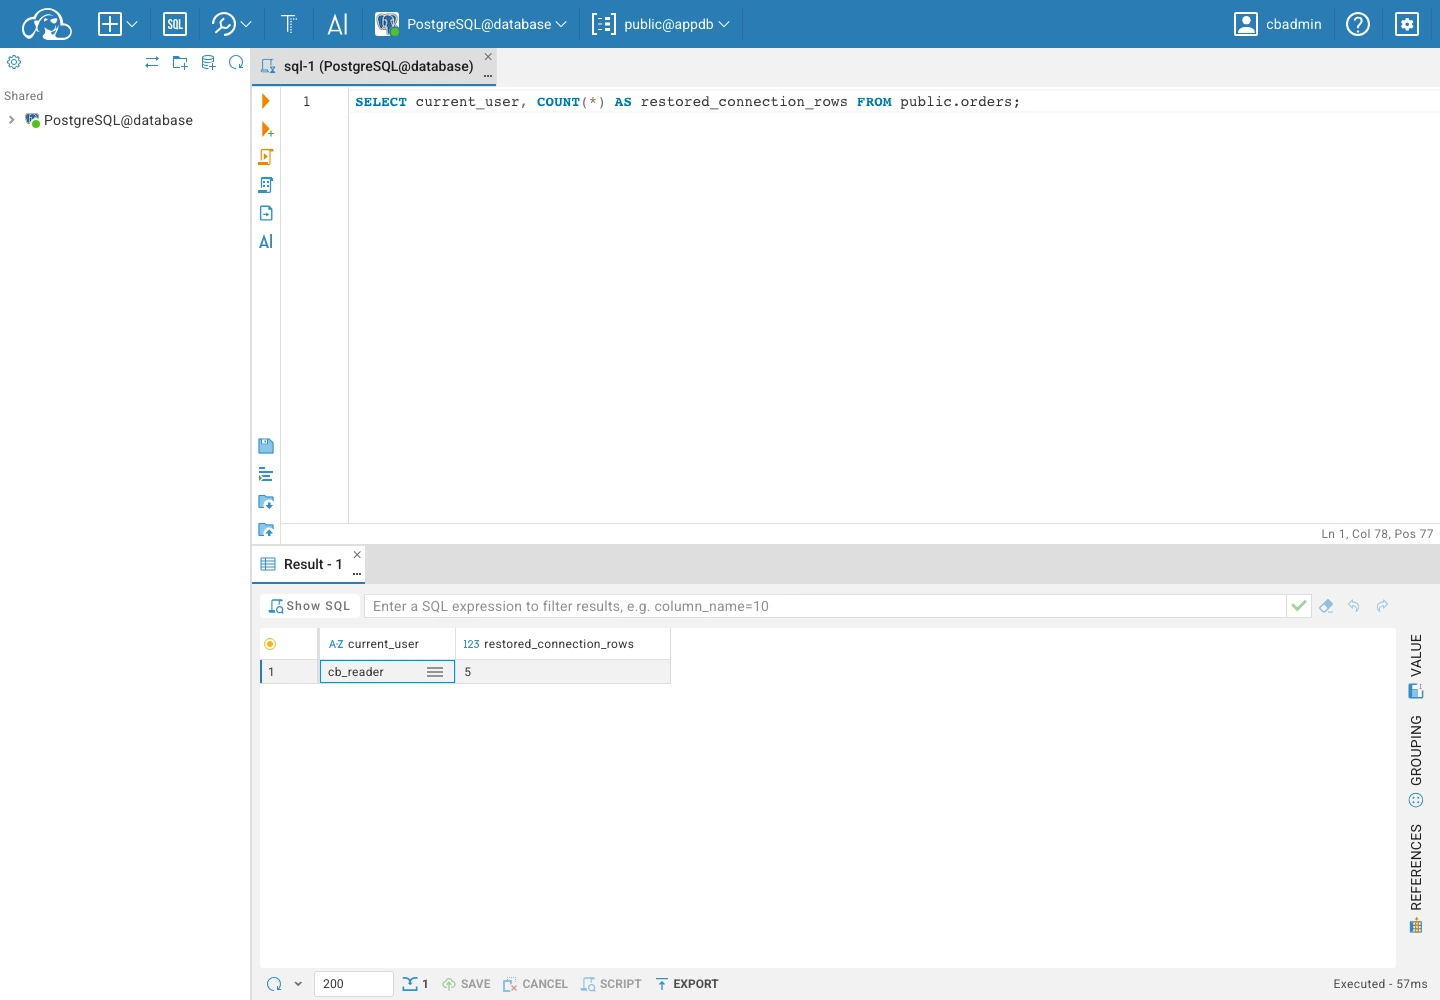The height and width of the screenshot is (1000, 1440).
Task: Open PostgreSQL@database connection dropdown
Action: coord(471,24)
